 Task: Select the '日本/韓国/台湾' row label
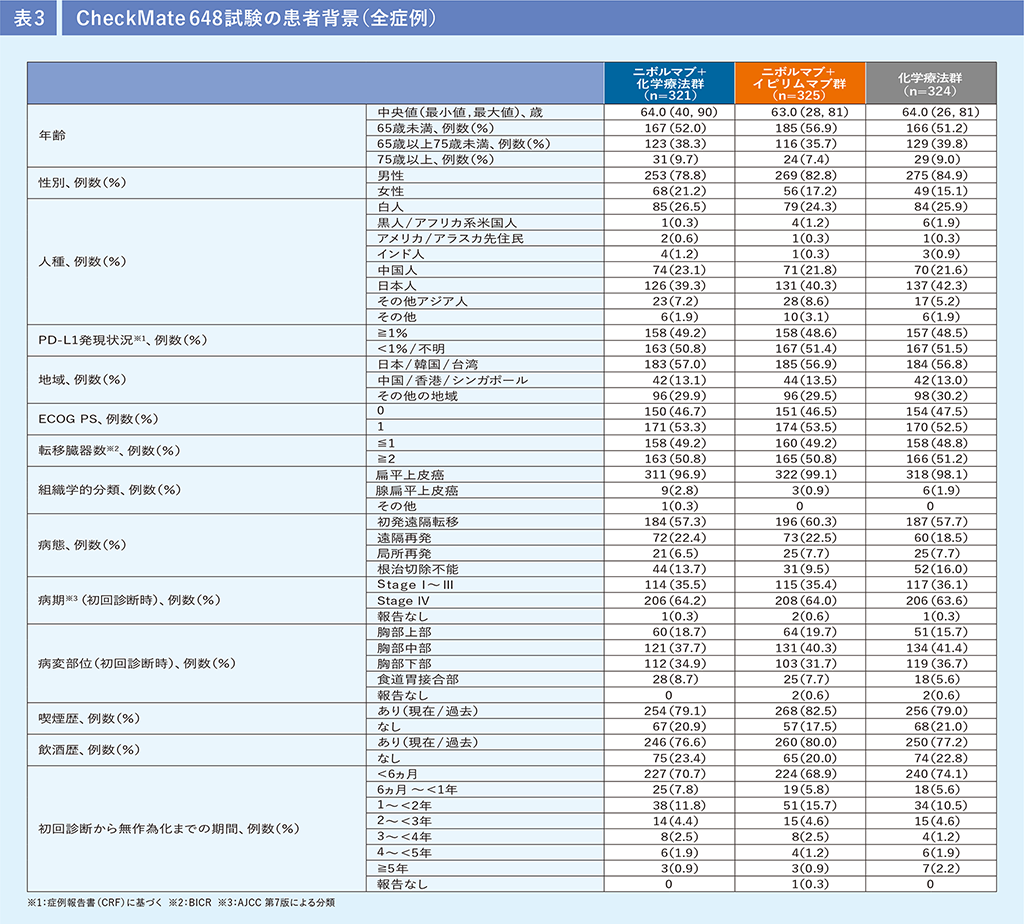pos(428,364)
